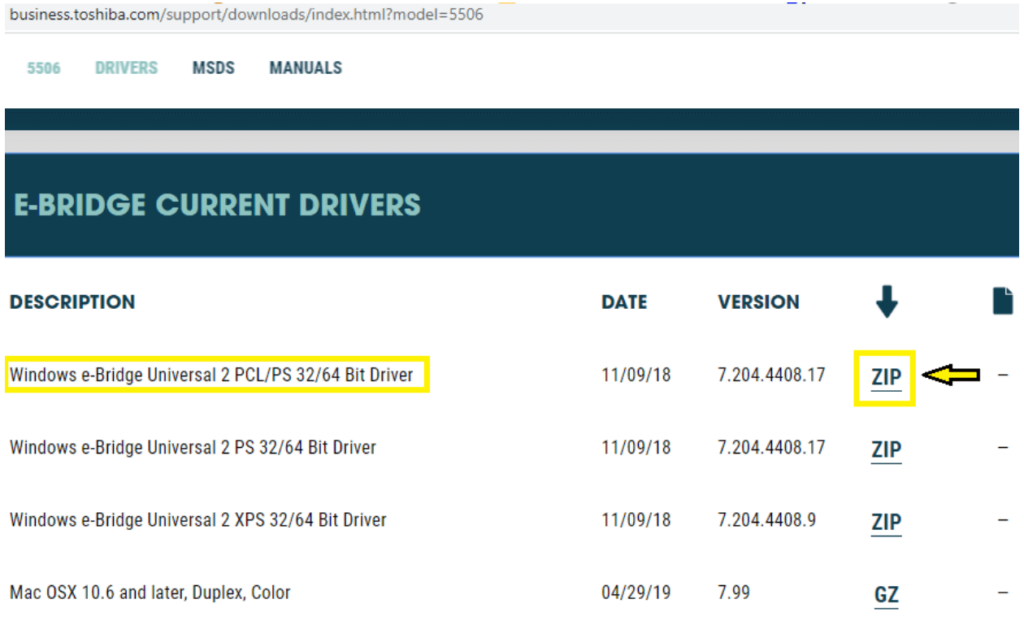1024x621 pixels.
Task: Click the download arrow column icon
Action: pos(886,301)
